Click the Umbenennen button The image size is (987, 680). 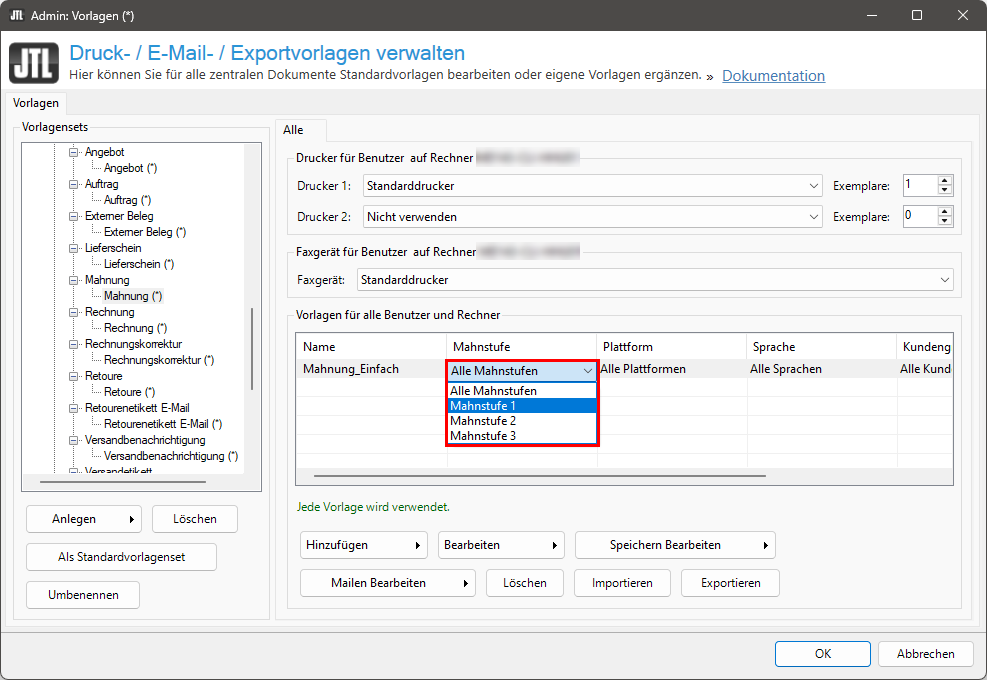click(x=83, y=595)
